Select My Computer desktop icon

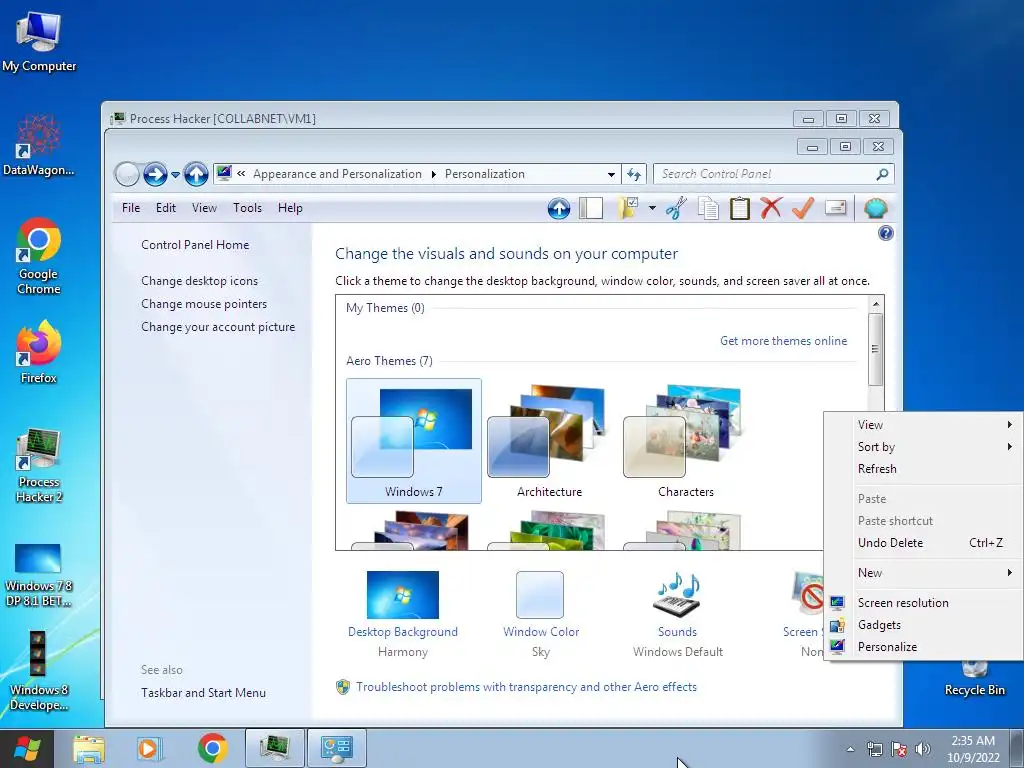(x=39, y=41)
